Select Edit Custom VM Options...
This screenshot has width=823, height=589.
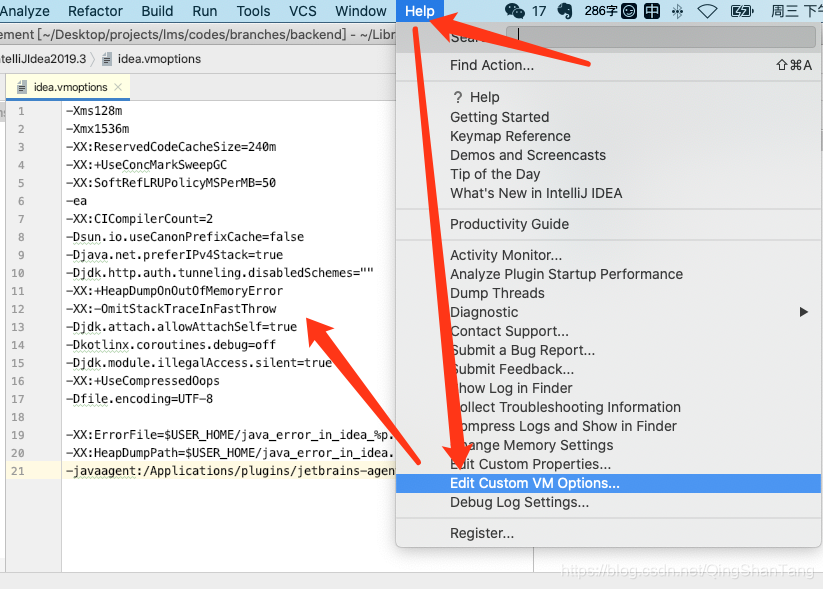tap(608, 483)
